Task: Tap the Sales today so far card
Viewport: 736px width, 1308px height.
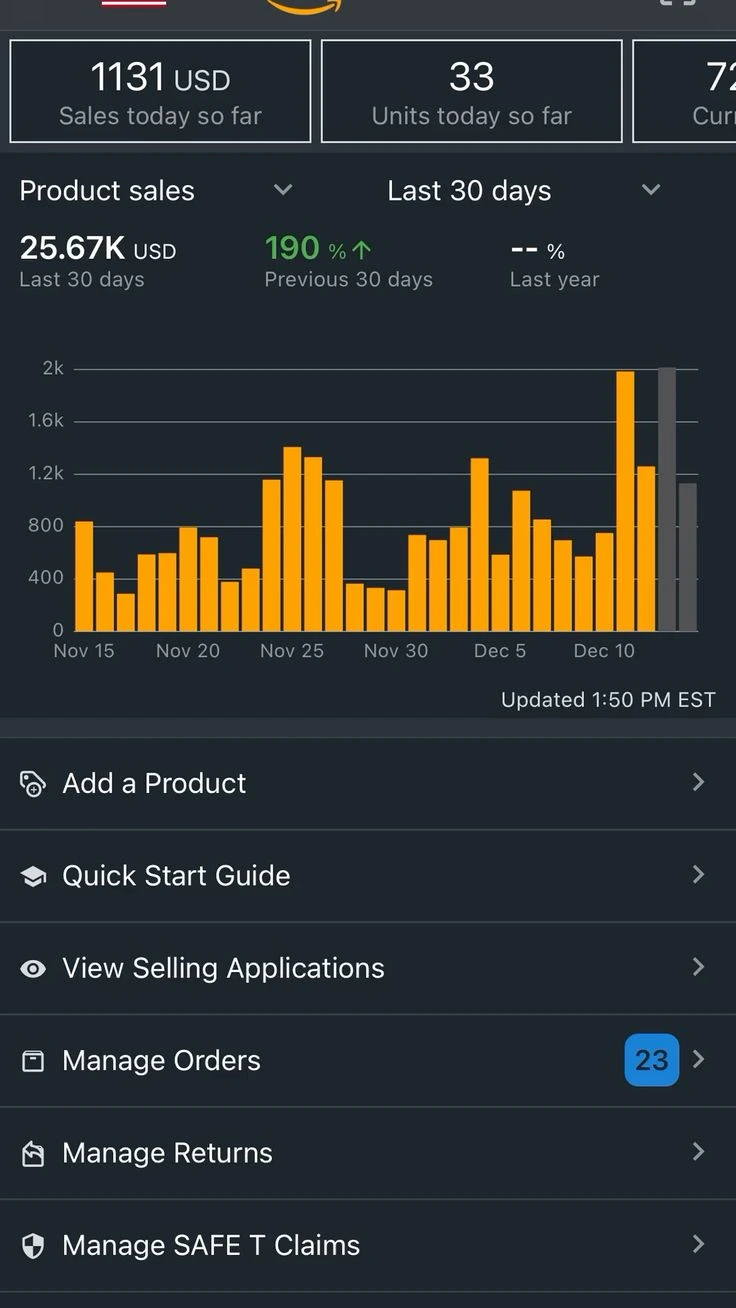Action: [x=160, y=92]
